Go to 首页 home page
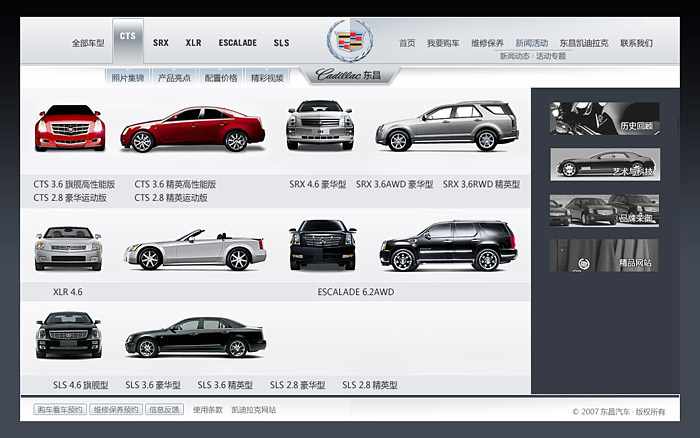 [407, 43]
